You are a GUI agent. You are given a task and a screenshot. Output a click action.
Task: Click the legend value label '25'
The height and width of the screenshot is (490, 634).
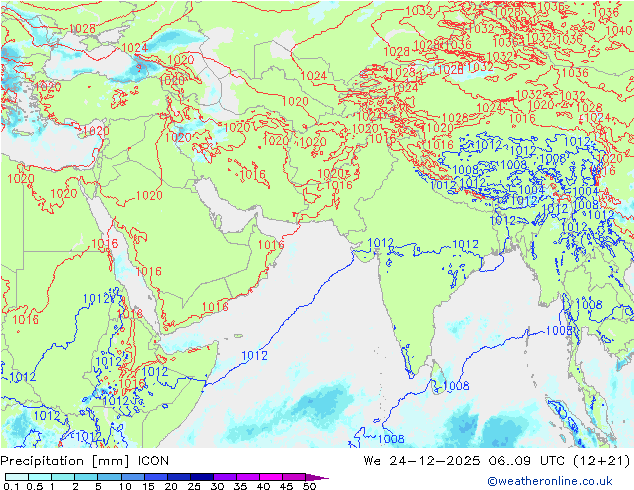[x=194, y=486]
